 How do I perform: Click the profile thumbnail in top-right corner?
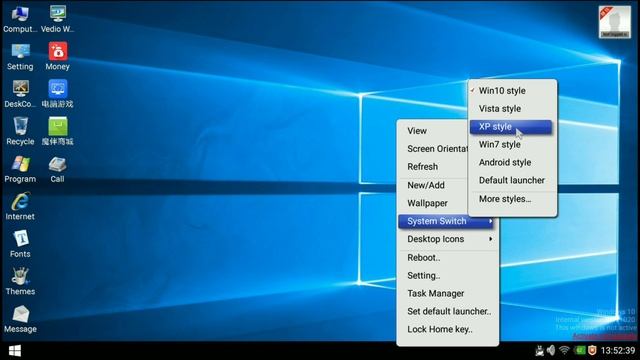[x=615, y=22]
